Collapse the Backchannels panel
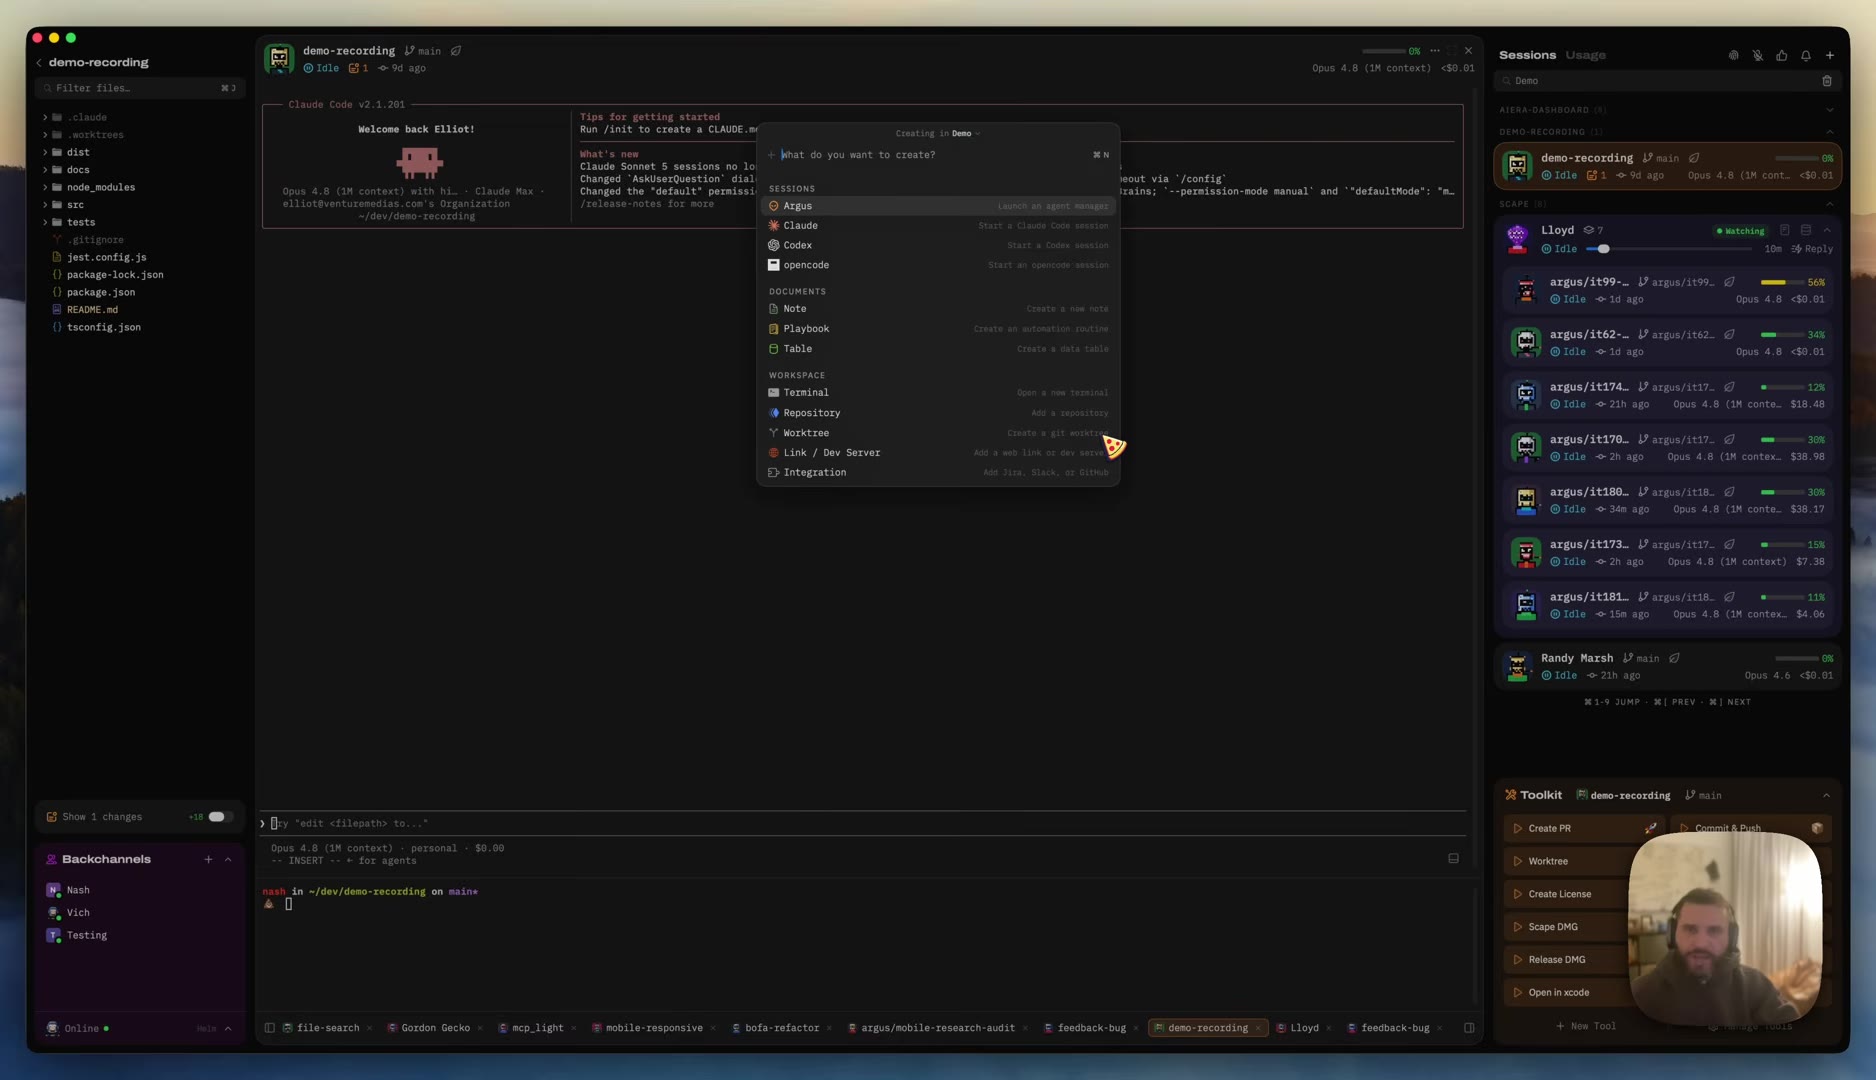This screenshot has height=1080, width=1876. click(x=228, y=860)
